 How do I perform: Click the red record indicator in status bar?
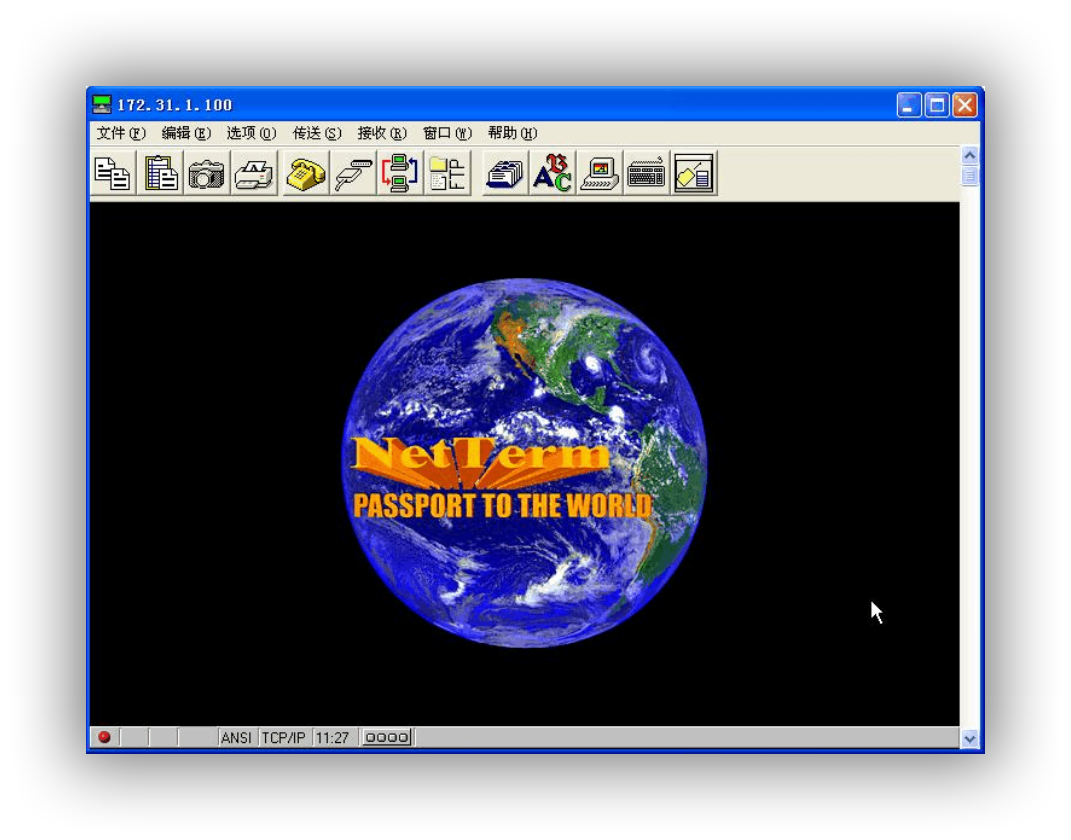(105, 737)
